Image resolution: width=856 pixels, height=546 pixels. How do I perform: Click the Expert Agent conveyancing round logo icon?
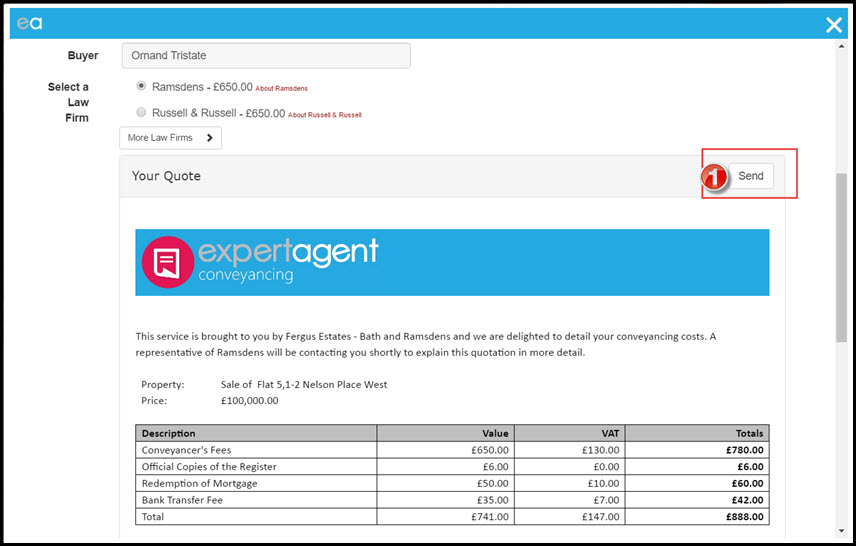(x=168, y=262)
